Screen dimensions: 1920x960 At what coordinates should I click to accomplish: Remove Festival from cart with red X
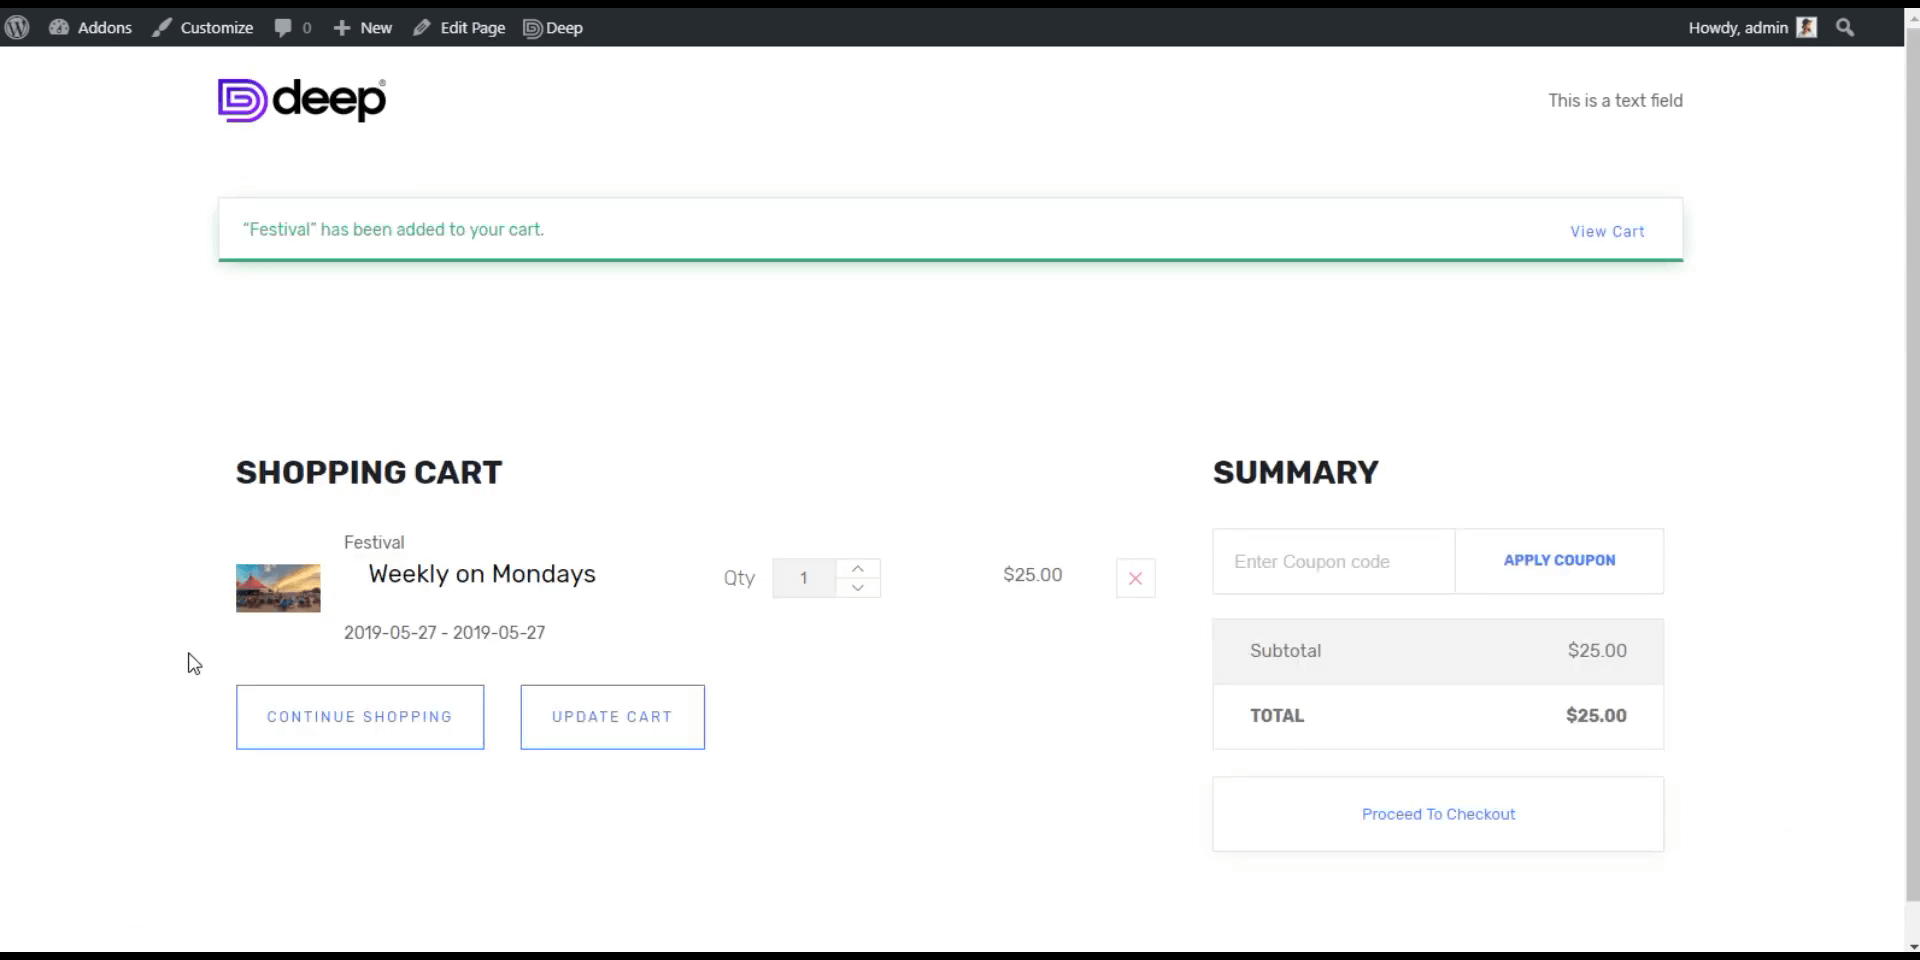pyautogui.click(x=1135, y=578)
